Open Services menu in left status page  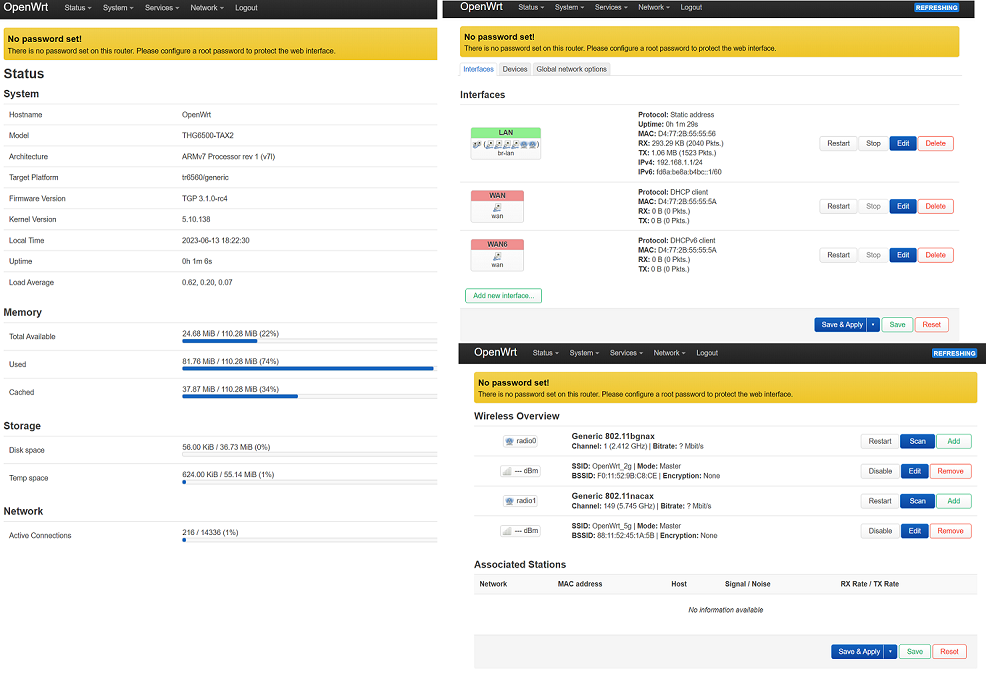point(162,8)
